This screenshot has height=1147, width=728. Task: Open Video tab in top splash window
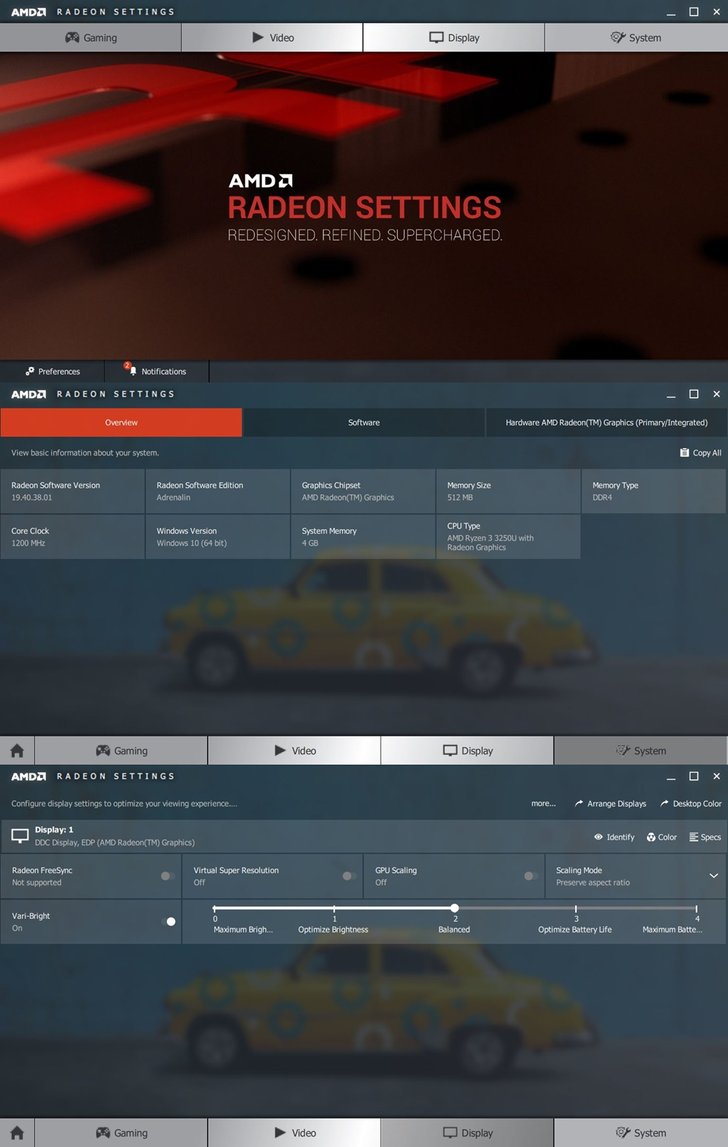coord(272,37)
